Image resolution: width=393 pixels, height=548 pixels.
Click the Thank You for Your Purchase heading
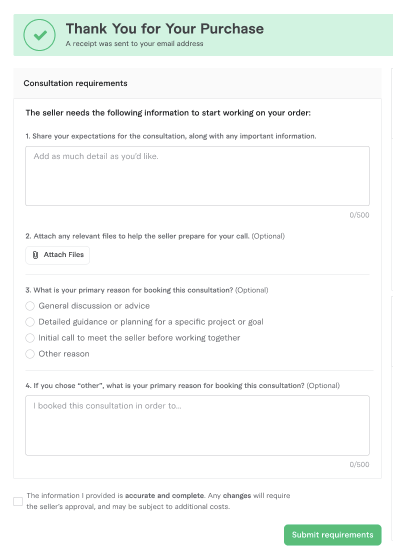(165, 29)
